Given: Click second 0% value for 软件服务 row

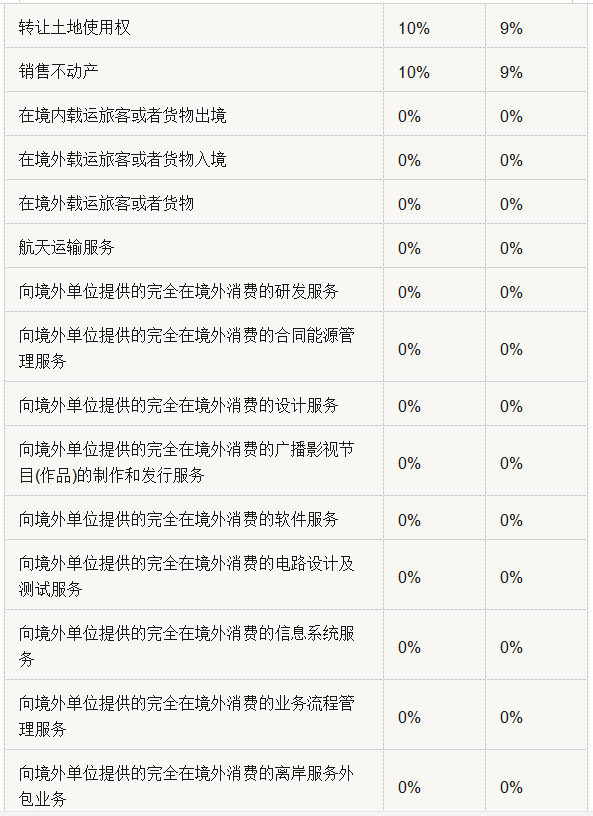Looking at the screenshot, I should [511, 520].
